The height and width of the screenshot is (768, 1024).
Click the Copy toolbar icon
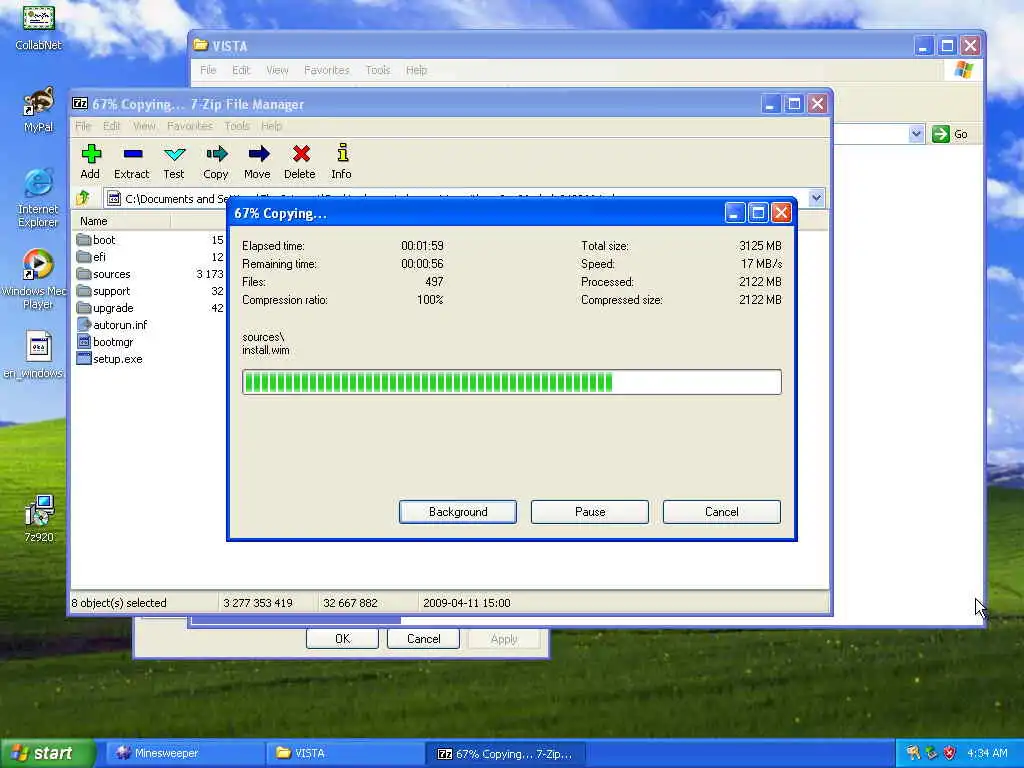[216, 154]
